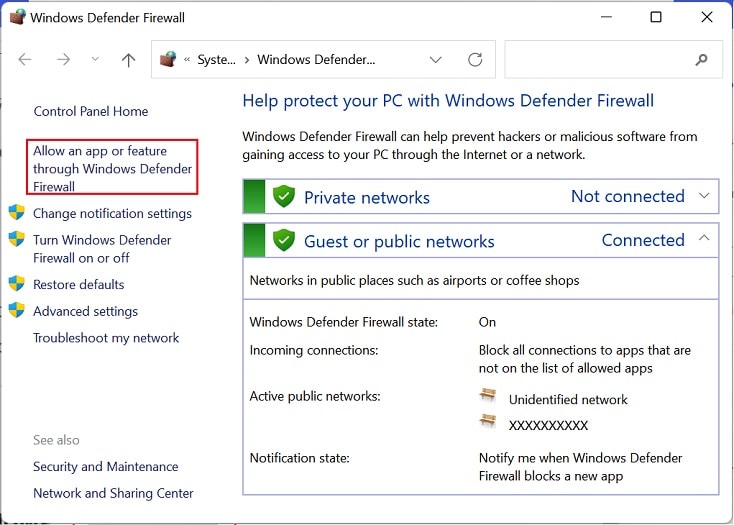Select the XXXXXXXXXX network name
This screenshot has height=525, width=734.
click(548, 425)
